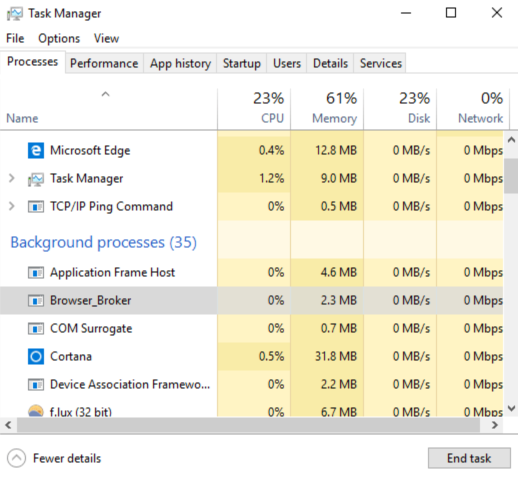Click the Task Manager process row icon

pyautogui.click(x=36, y=179)
